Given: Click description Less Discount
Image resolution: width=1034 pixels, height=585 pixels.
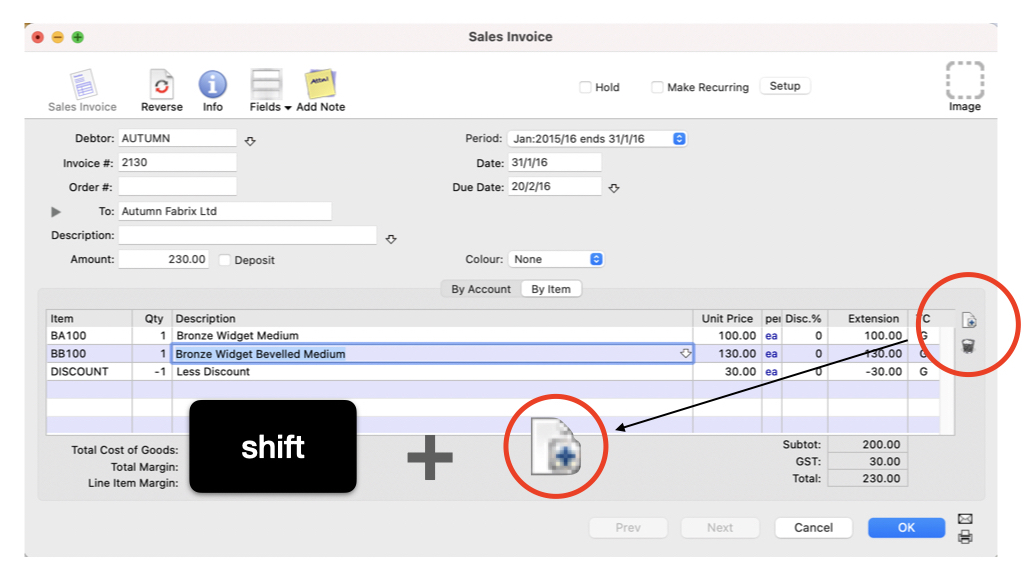Looking at the screenshot, I should (x=213, y=371).
